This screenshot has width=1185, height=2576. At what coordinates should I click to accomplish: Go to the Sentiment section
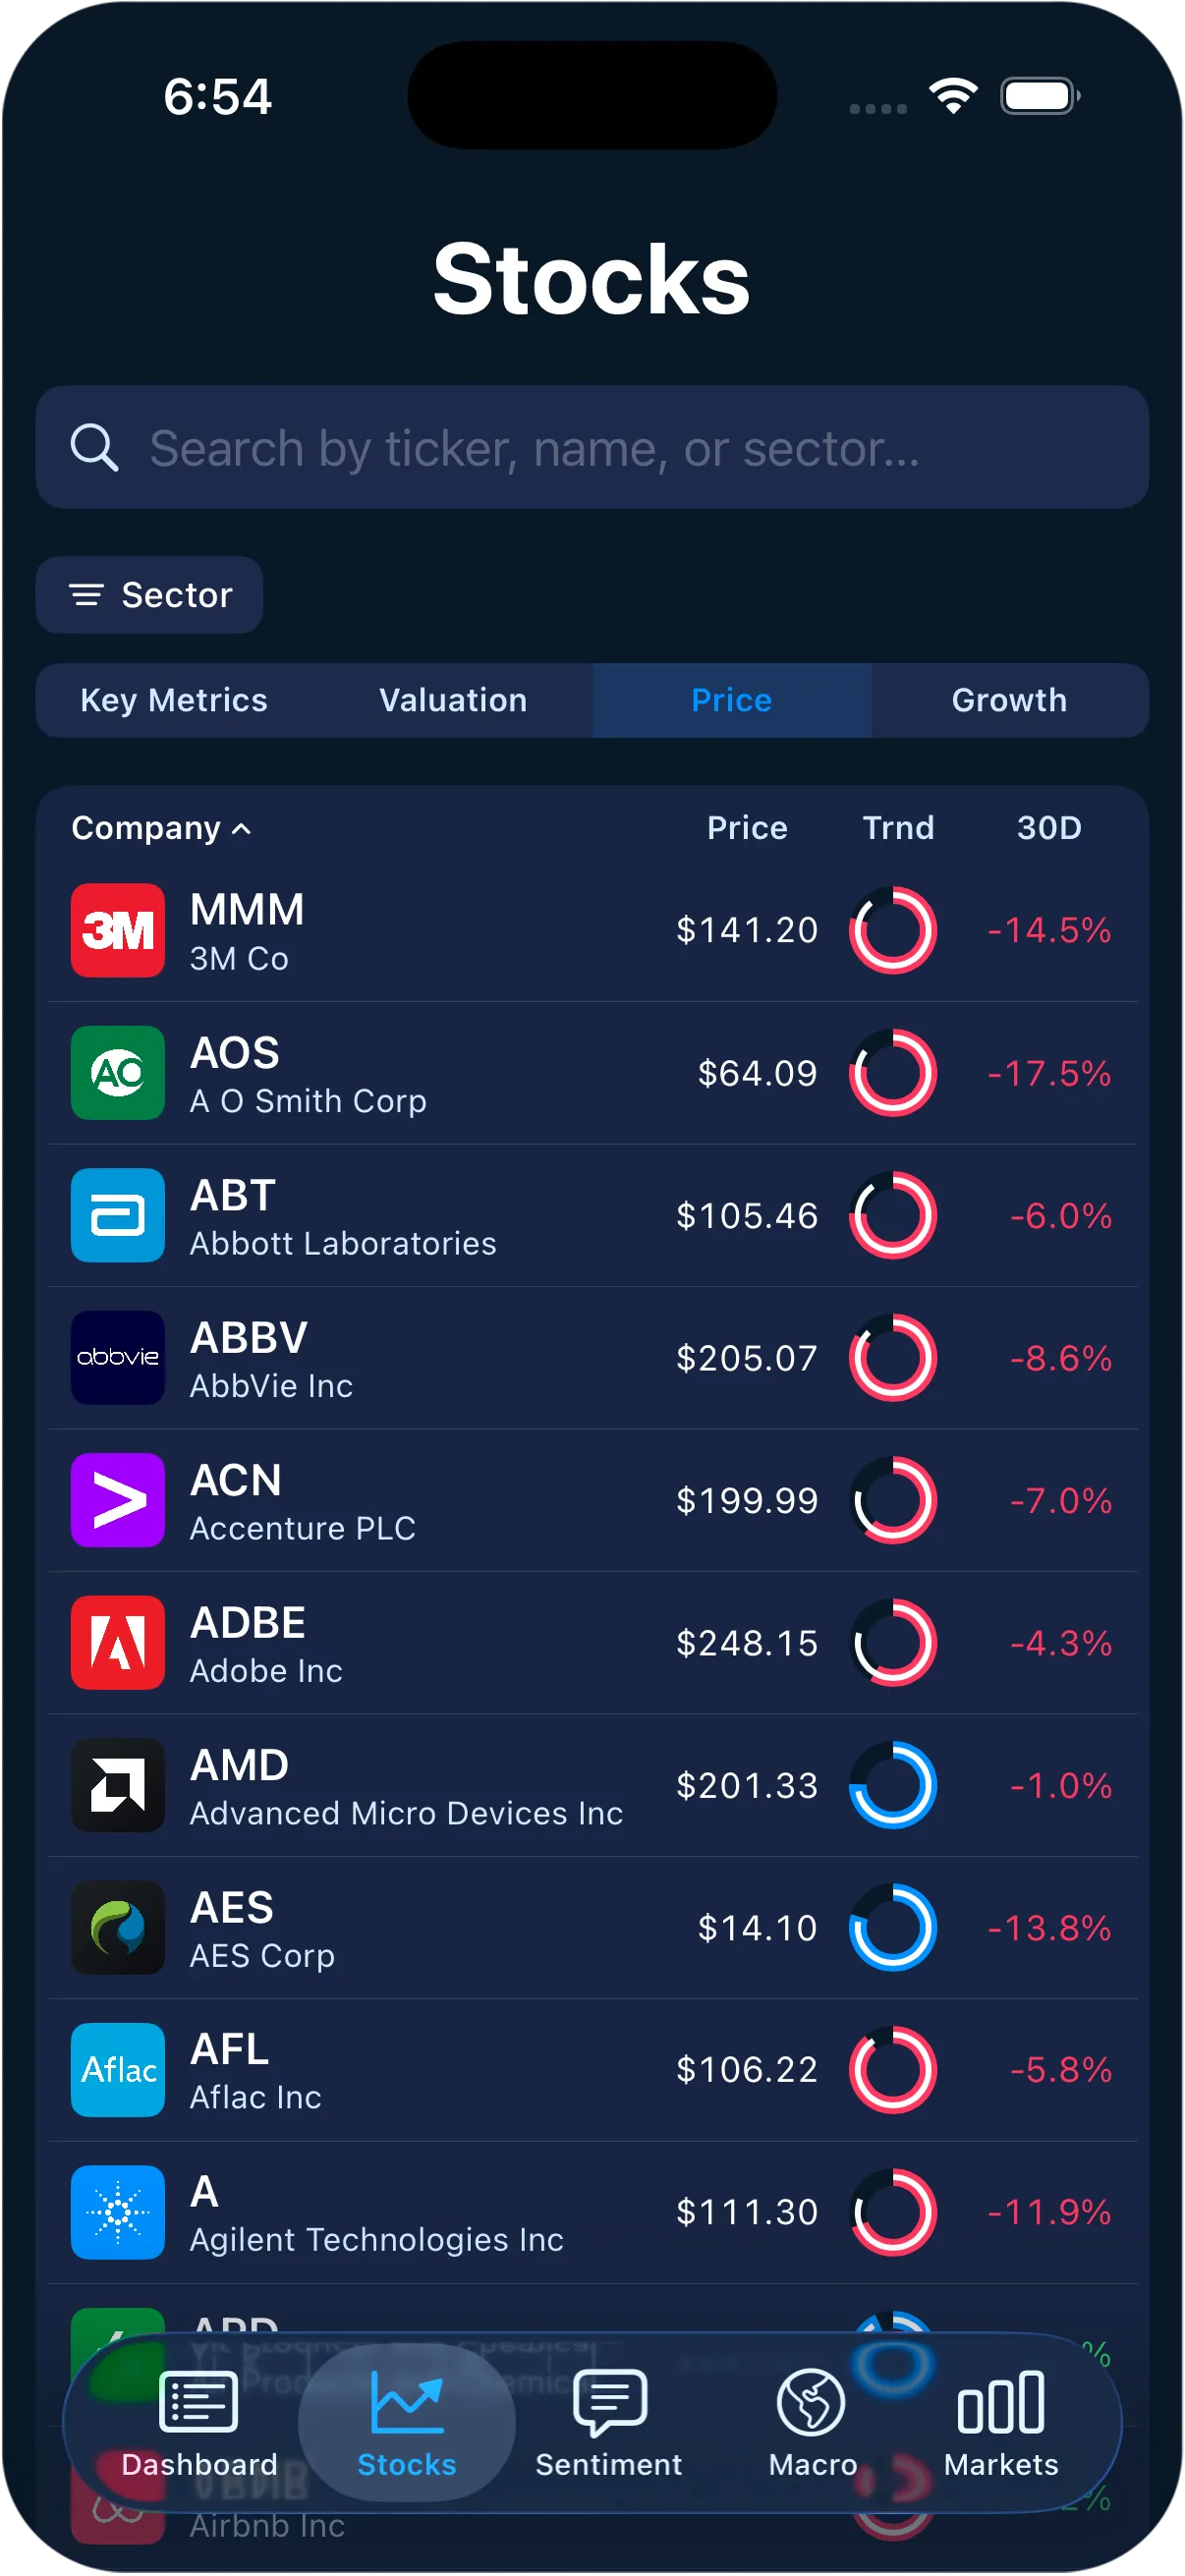608,2422
